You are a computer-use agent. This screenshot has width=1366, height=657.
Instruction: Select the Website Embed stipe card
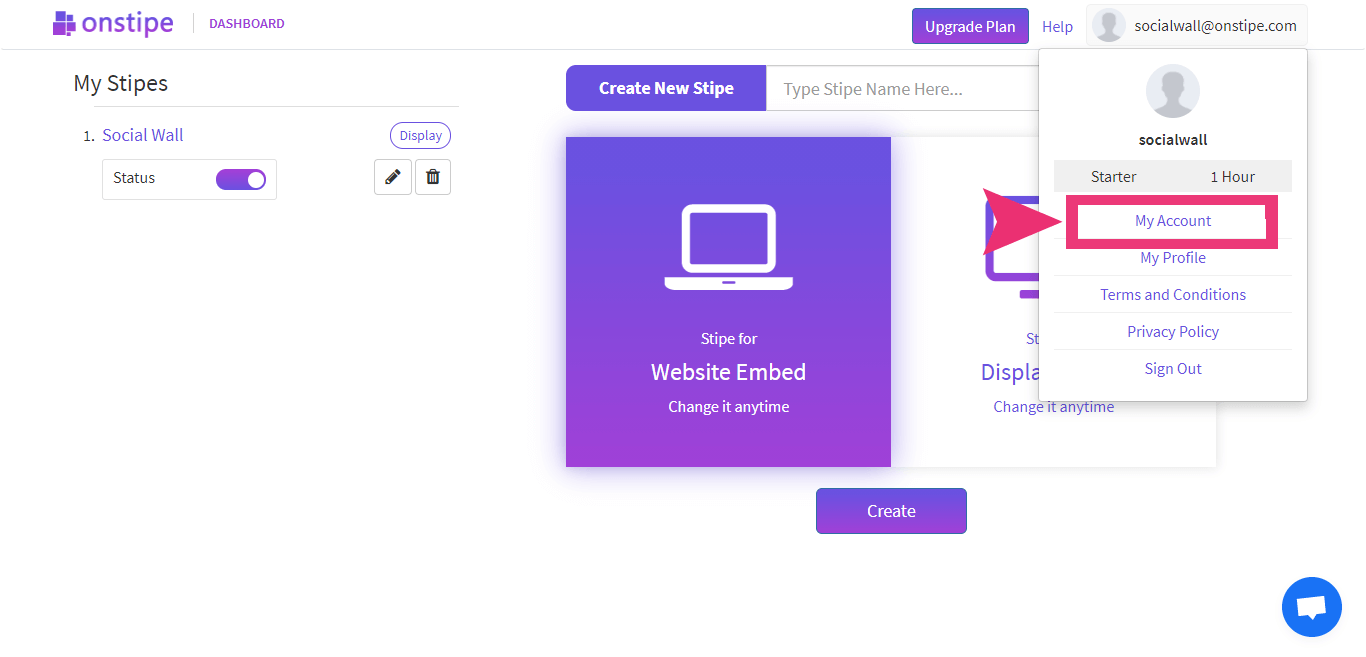728,302
